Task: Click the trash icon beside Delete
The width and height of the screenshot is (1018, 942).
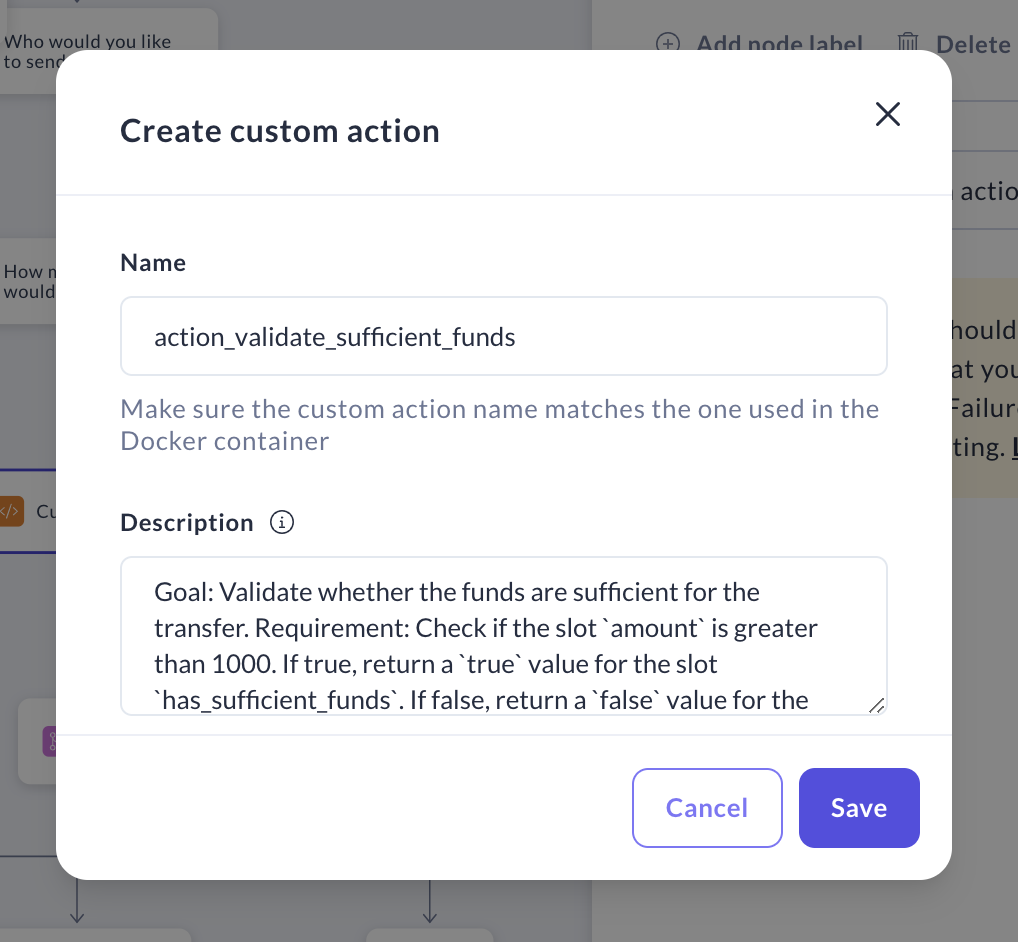Action: coord(908,43)
